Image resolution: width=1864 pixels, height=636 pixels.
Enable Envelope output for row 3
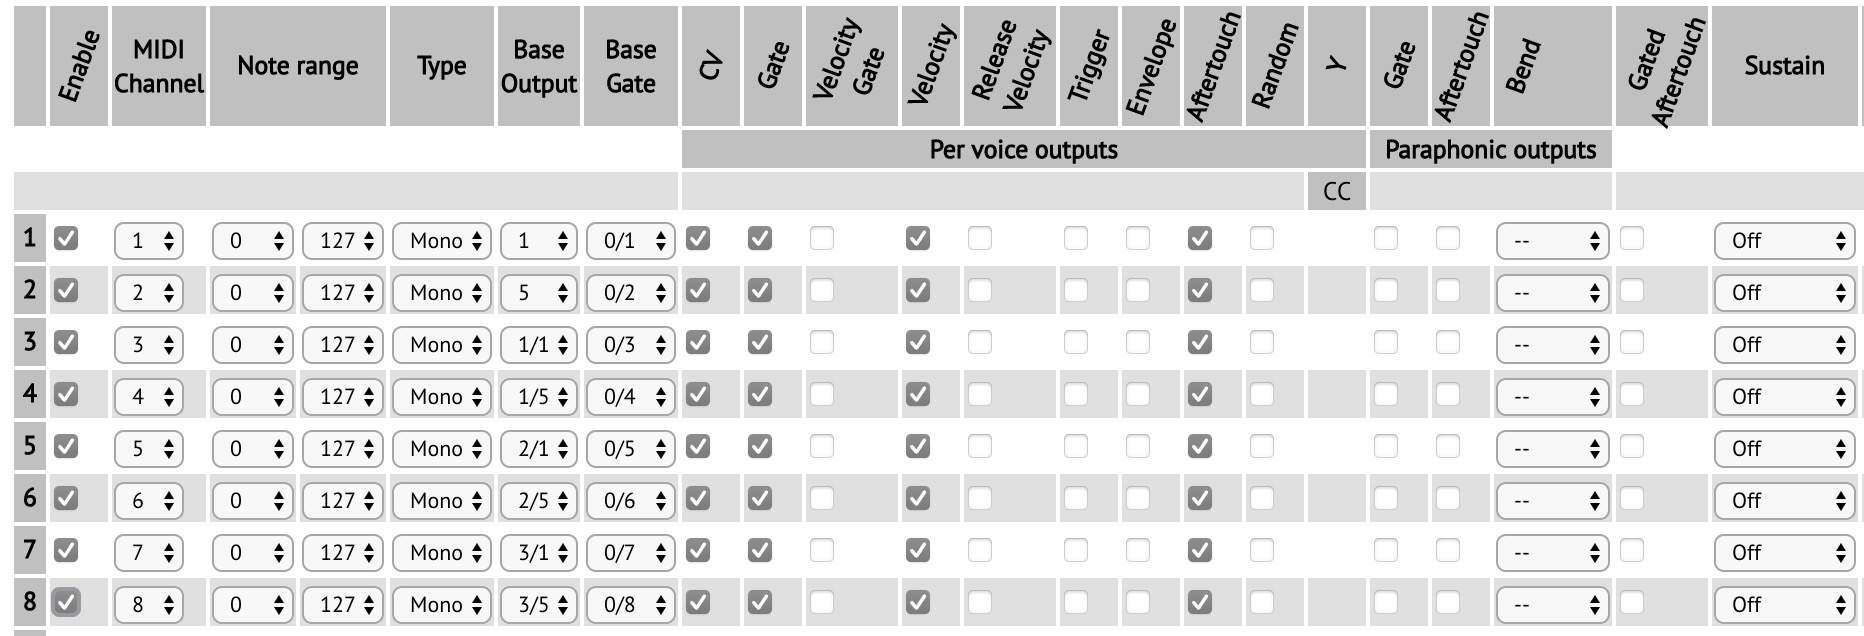[x=1138, y=342]
